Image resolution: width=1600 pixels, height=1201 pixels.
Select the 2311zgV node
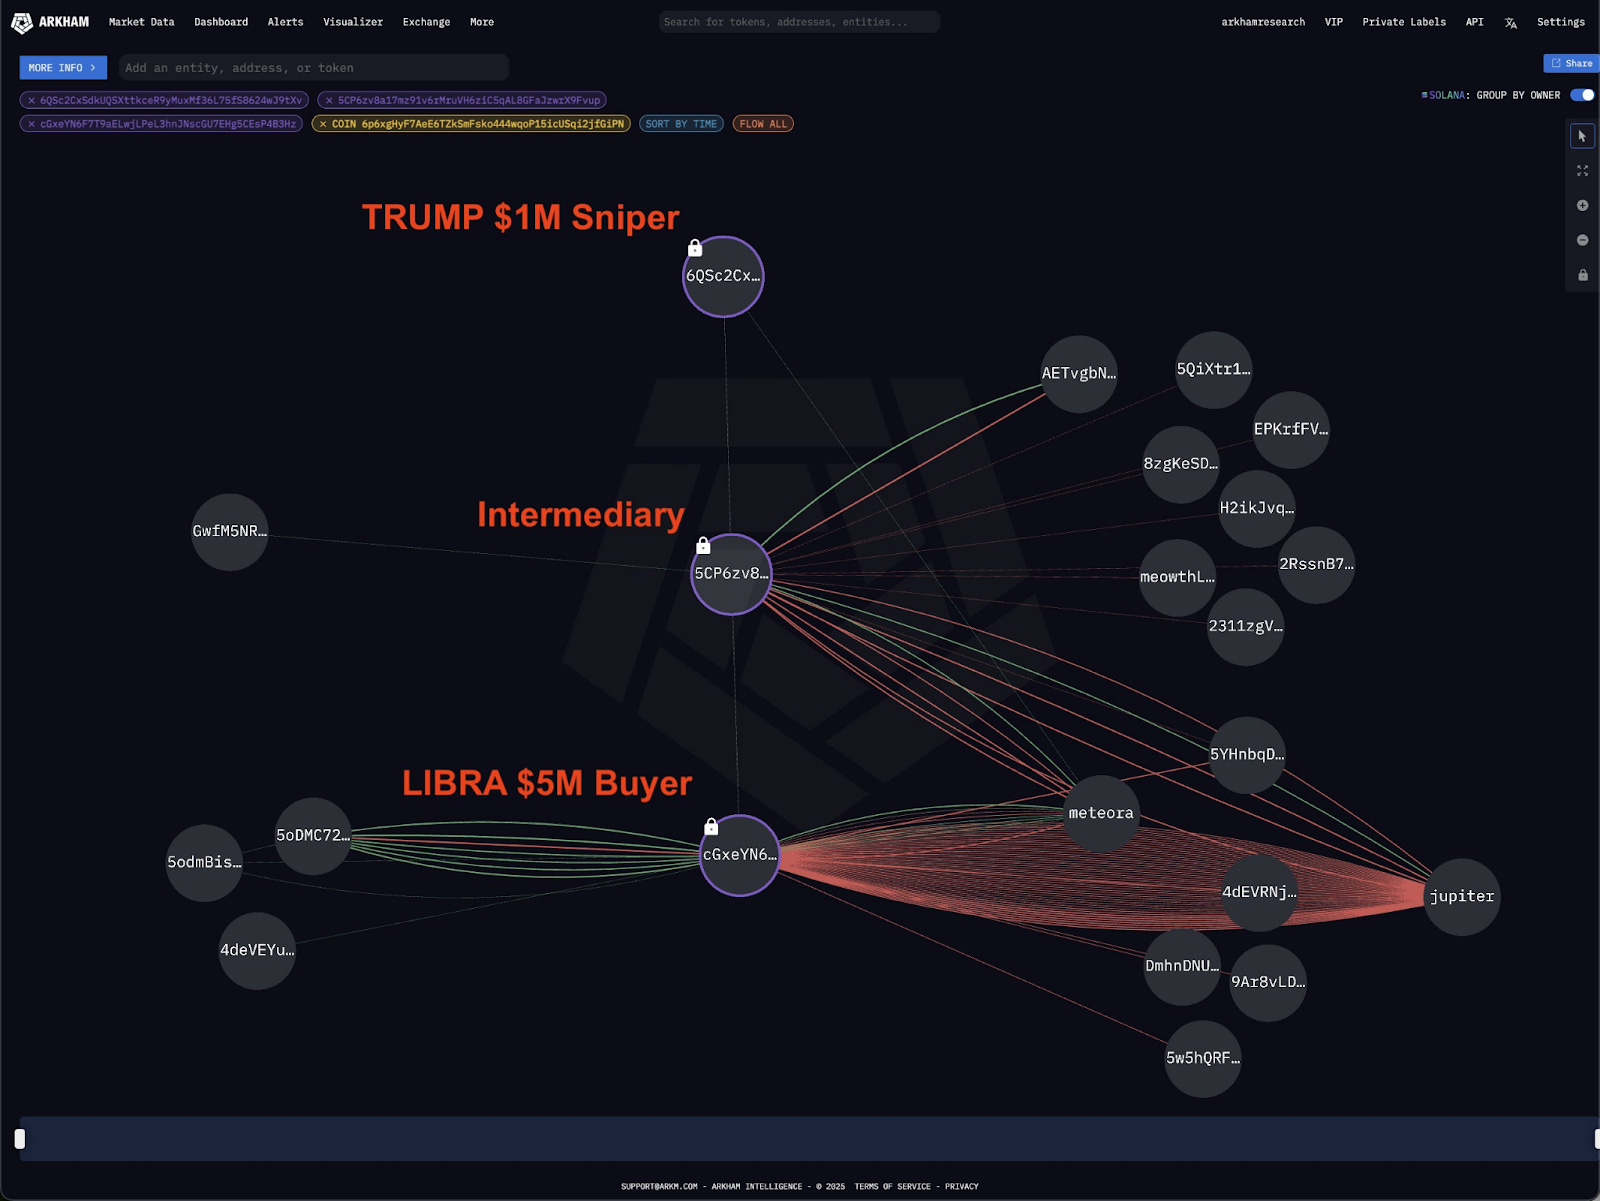click(x=1245, y=627)
